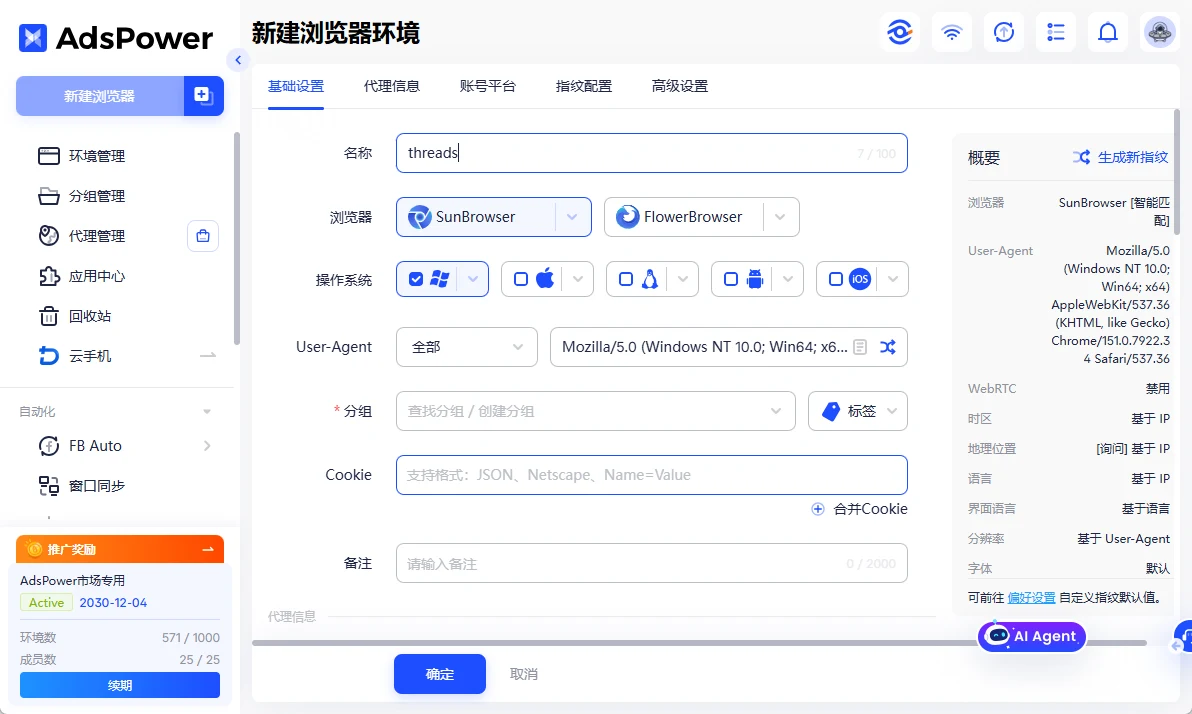
Task: Check the Android operating system checkbox
Action: pos(731,279)
